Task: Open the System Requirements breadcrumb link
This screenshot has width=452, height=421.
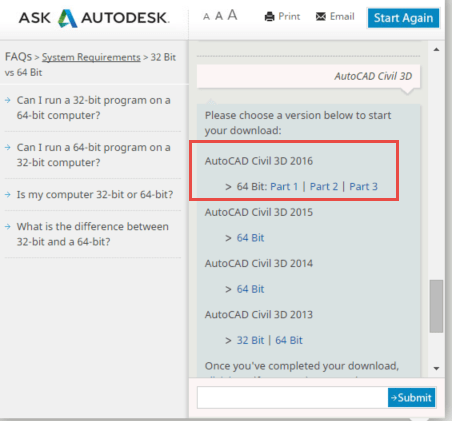Action: coord(91,57)
